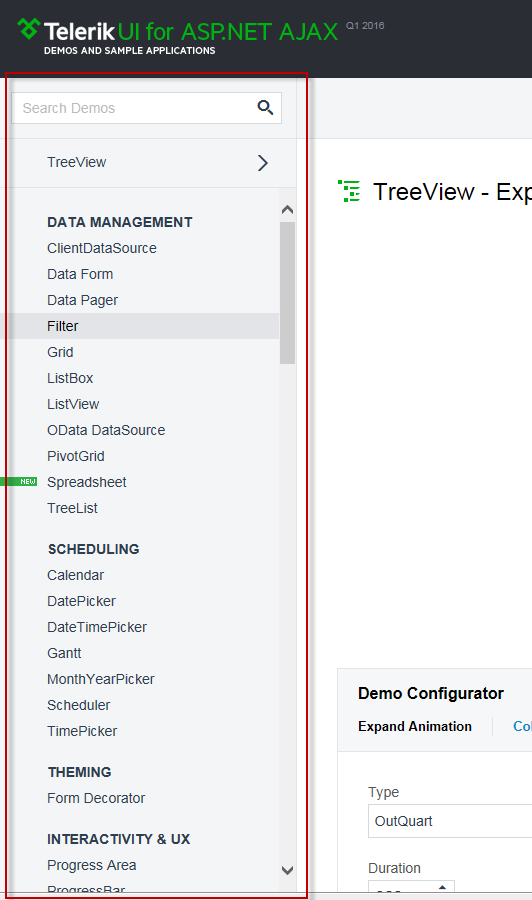This screenshot has width=532, height=900.
Task: Click the NEW badge beside Spreadsheet
Action: pos(18,482)
